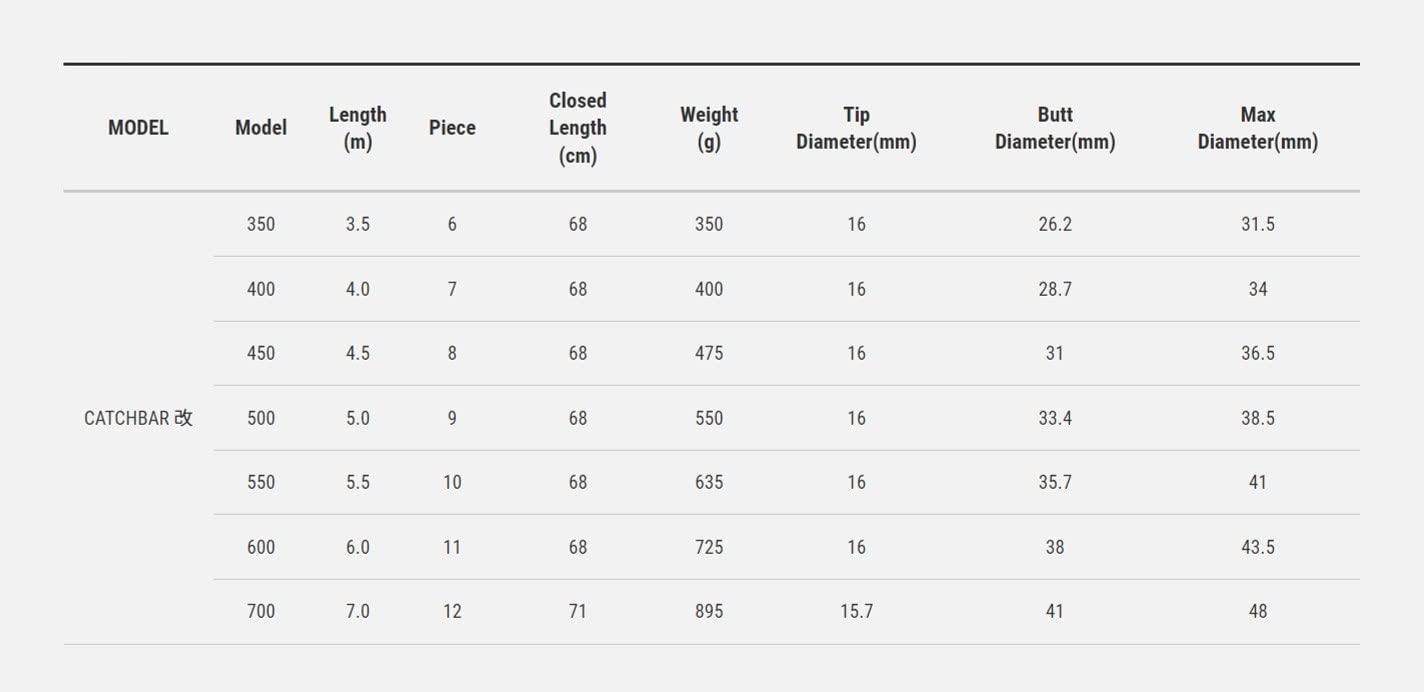Viewport: 1424px width, 692px height.
Task: Click the uppercase "MODEL" column header
Action: (138, 128)
